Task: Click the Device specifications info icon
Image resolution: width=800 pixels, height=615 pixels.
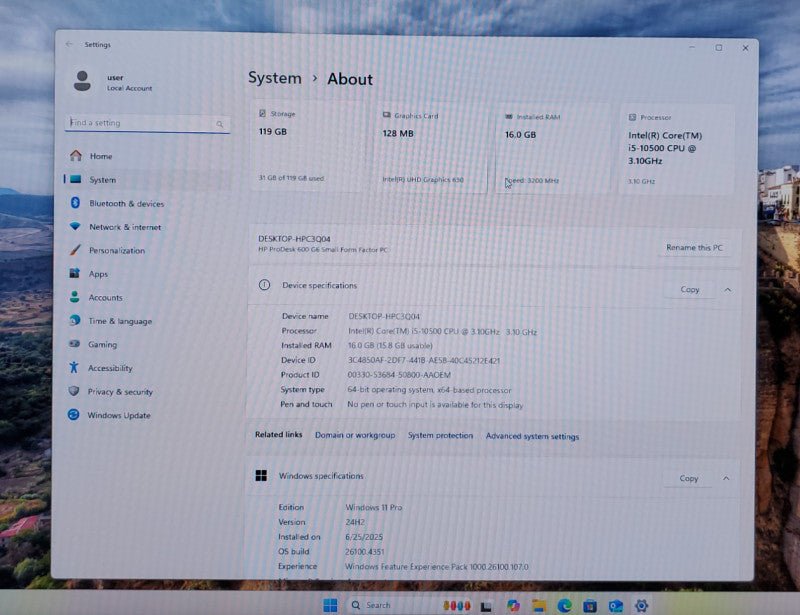Action: 264,285
